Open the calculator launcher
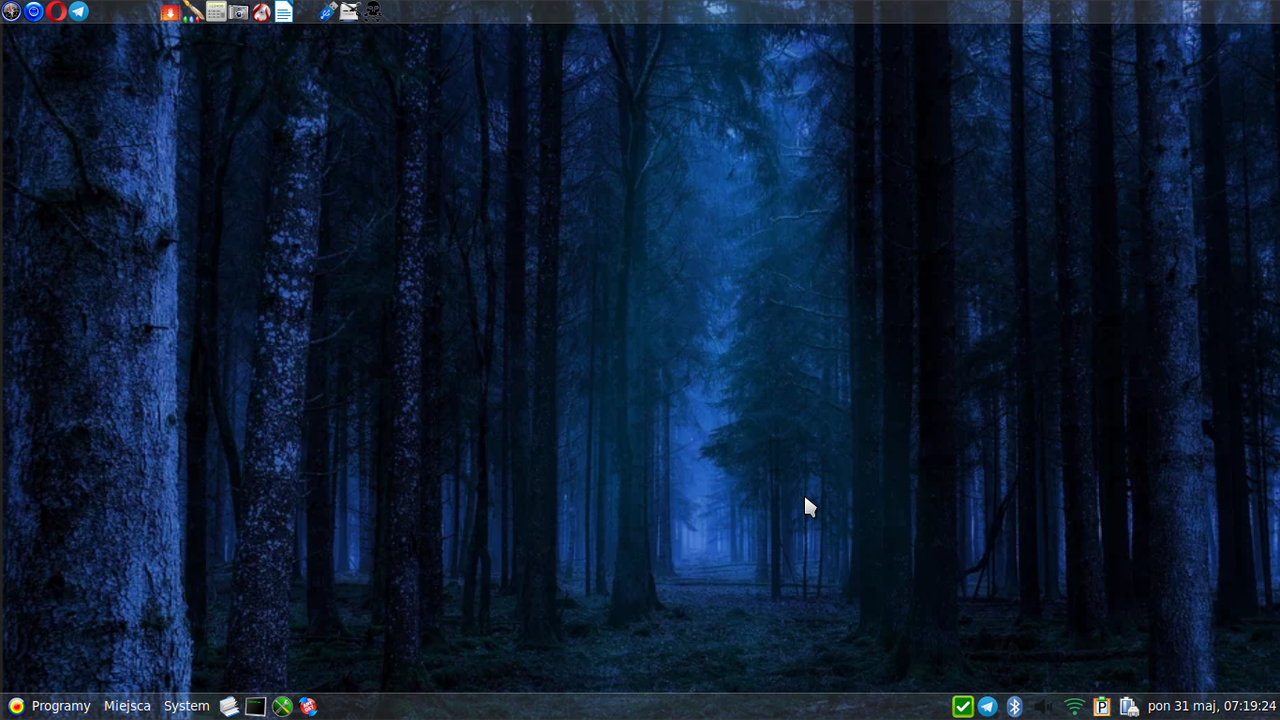 [x=216, y=12]
